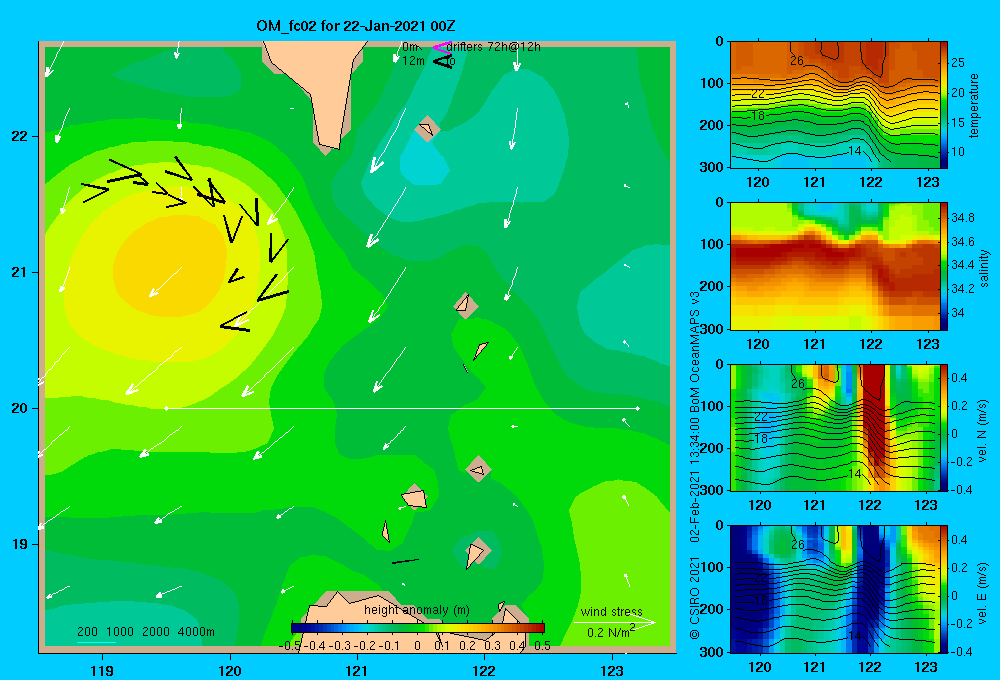Screen dimensions: 1000x680
Task: Click the black 12m drifter arrow legend symbol
Action: pyautogui.click(x=442, y=62)
